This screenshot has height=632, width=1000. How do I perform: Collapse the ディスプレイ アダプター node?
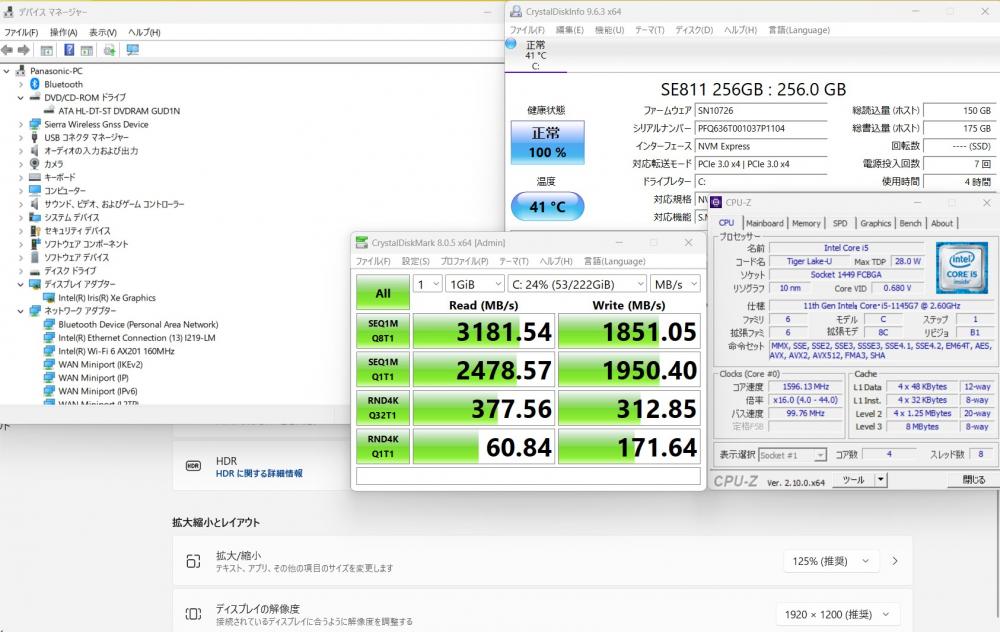[20, 284]
